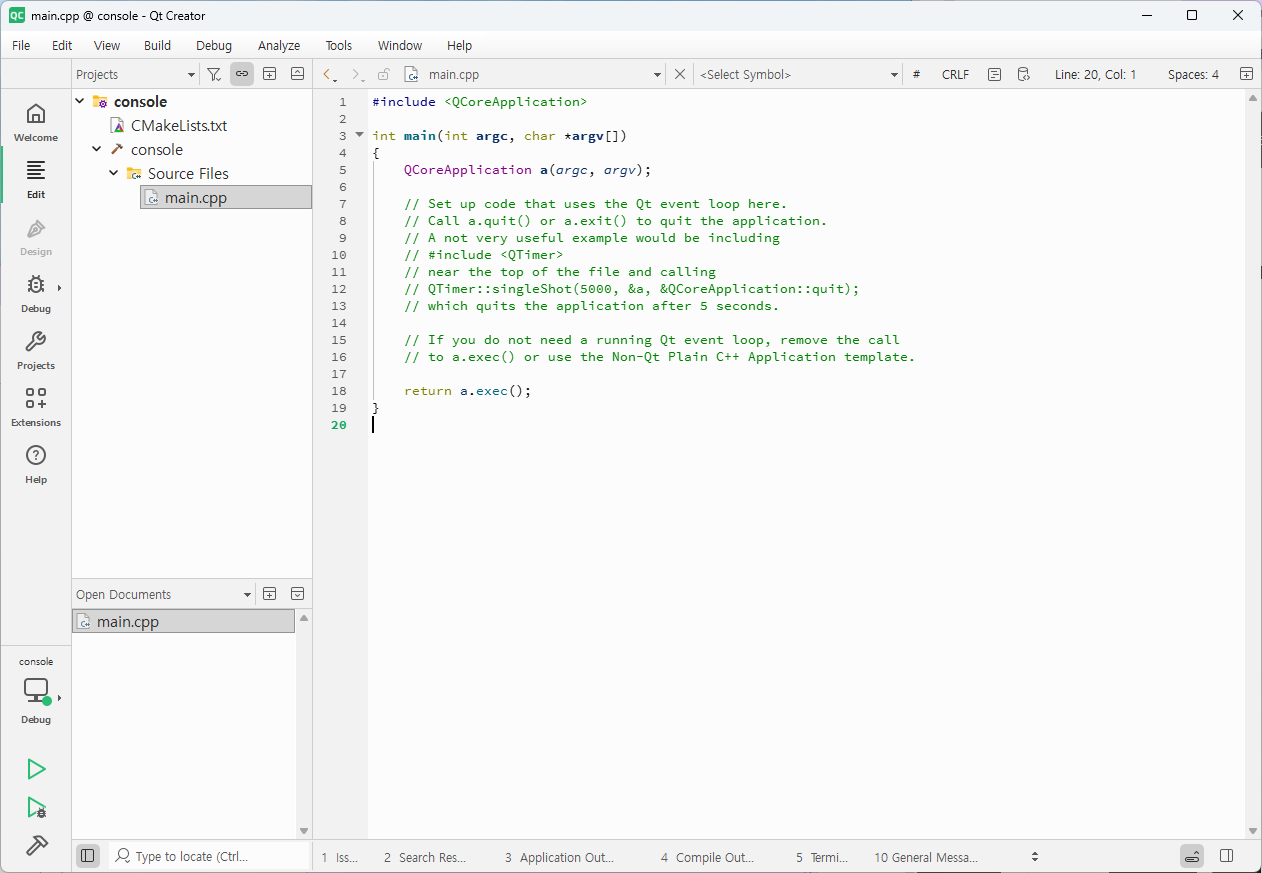The width and height of the screenshot is (1262, 873).
Task: Open the Application Output pane
Action: tap(559, 857)
